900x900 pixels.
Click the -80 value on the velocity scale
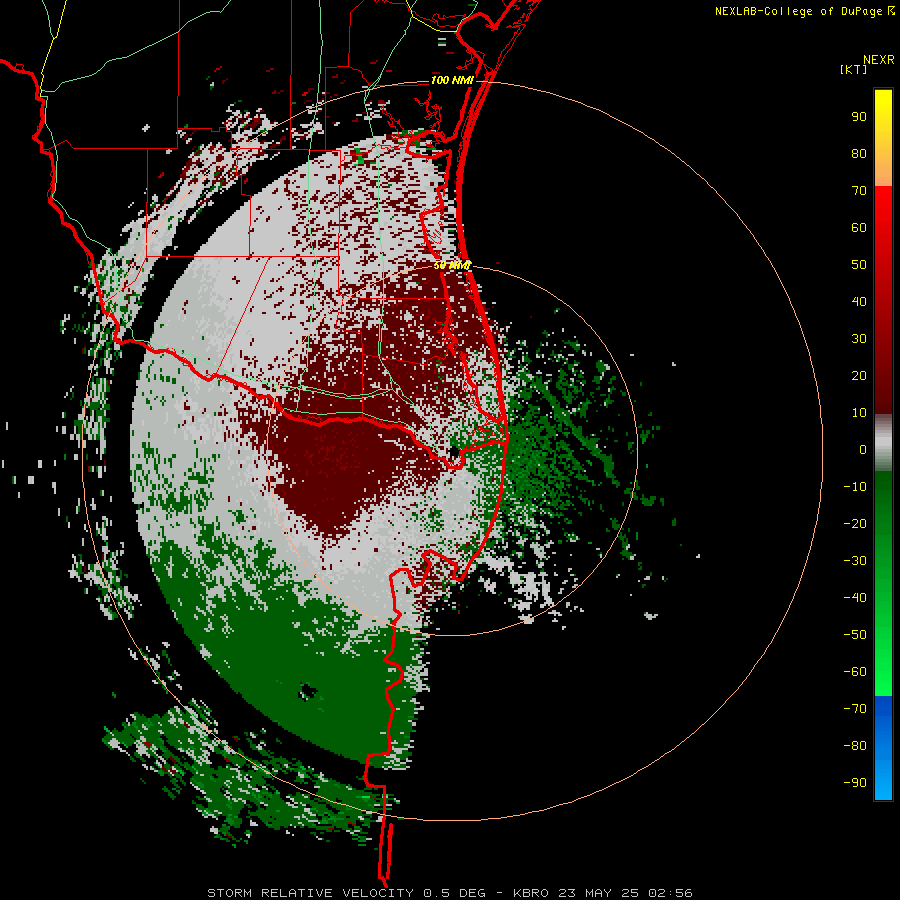point(855,746)
